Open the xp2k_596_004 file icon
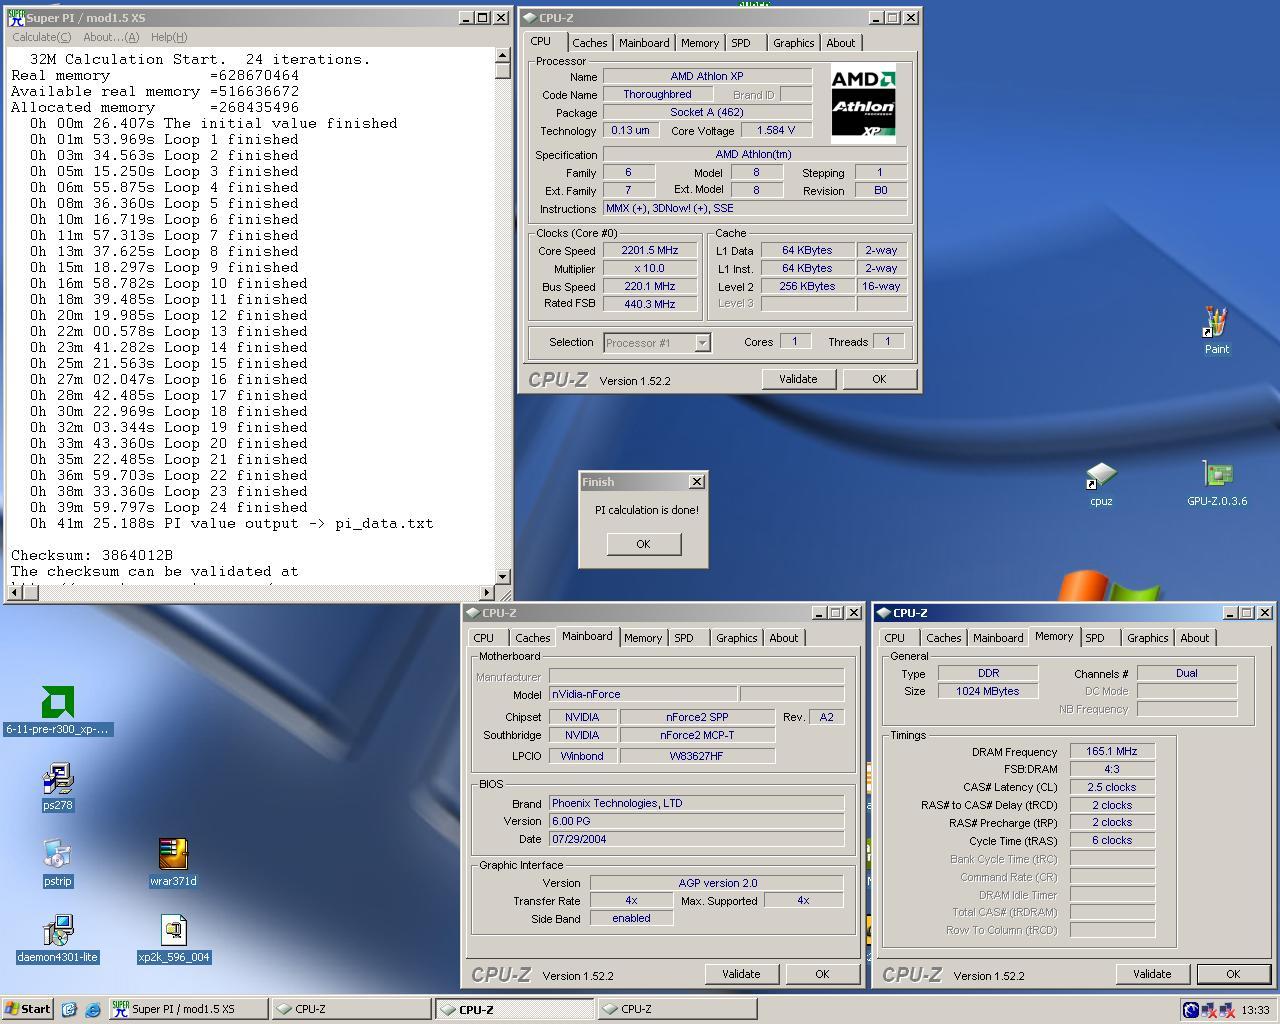 click(173, 939)
